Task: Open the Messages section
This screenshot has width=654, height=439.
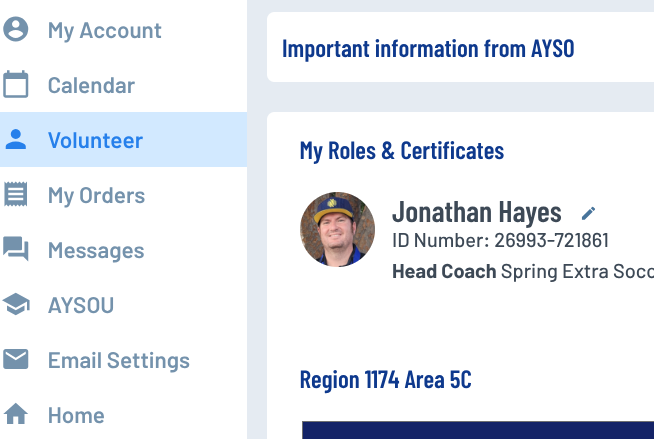Action: 96,250
